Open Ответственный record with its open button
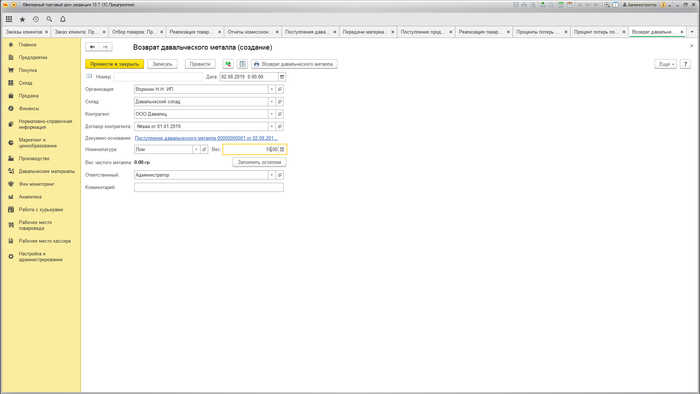Image resolution: width=700 pixels, height=394 pixels. pos(280,175)
